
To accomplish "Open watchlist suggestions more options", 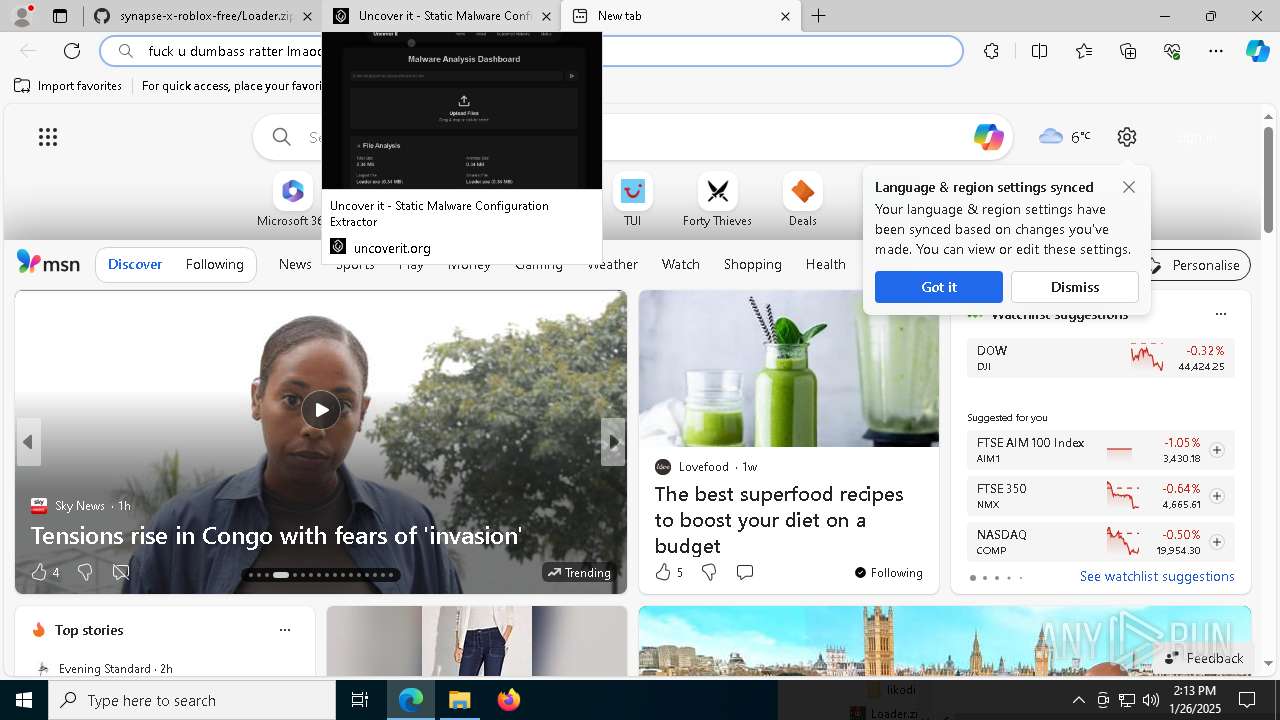I will [1220, 314].
